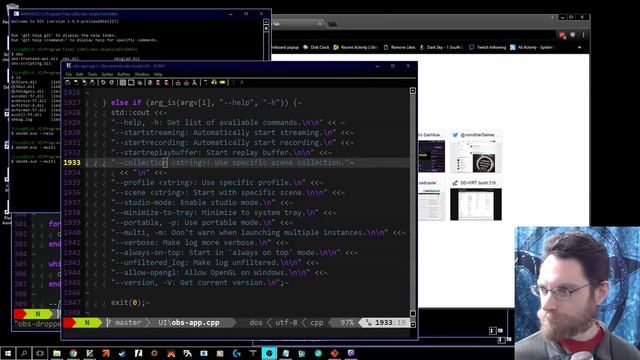This screenshot has height=360, width=640.
Task: Click the Run Script icon in gVim toolbar
Action: tap(194, 82)
